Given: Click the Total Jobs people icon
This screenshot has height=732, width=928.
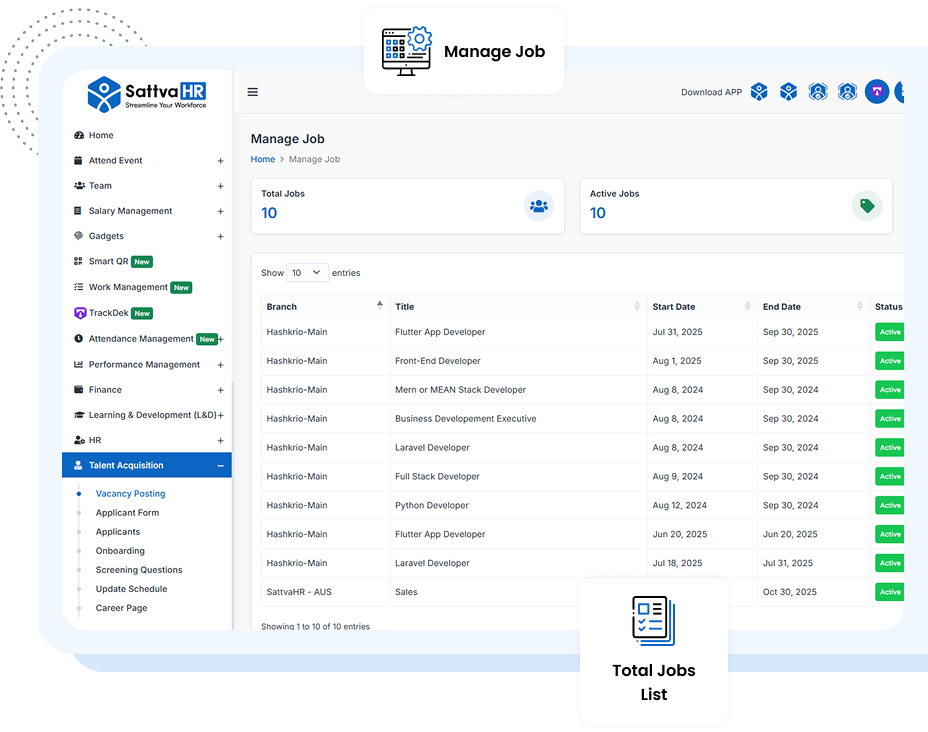Looking at the screenshot, I should click(x=539, y=206).
